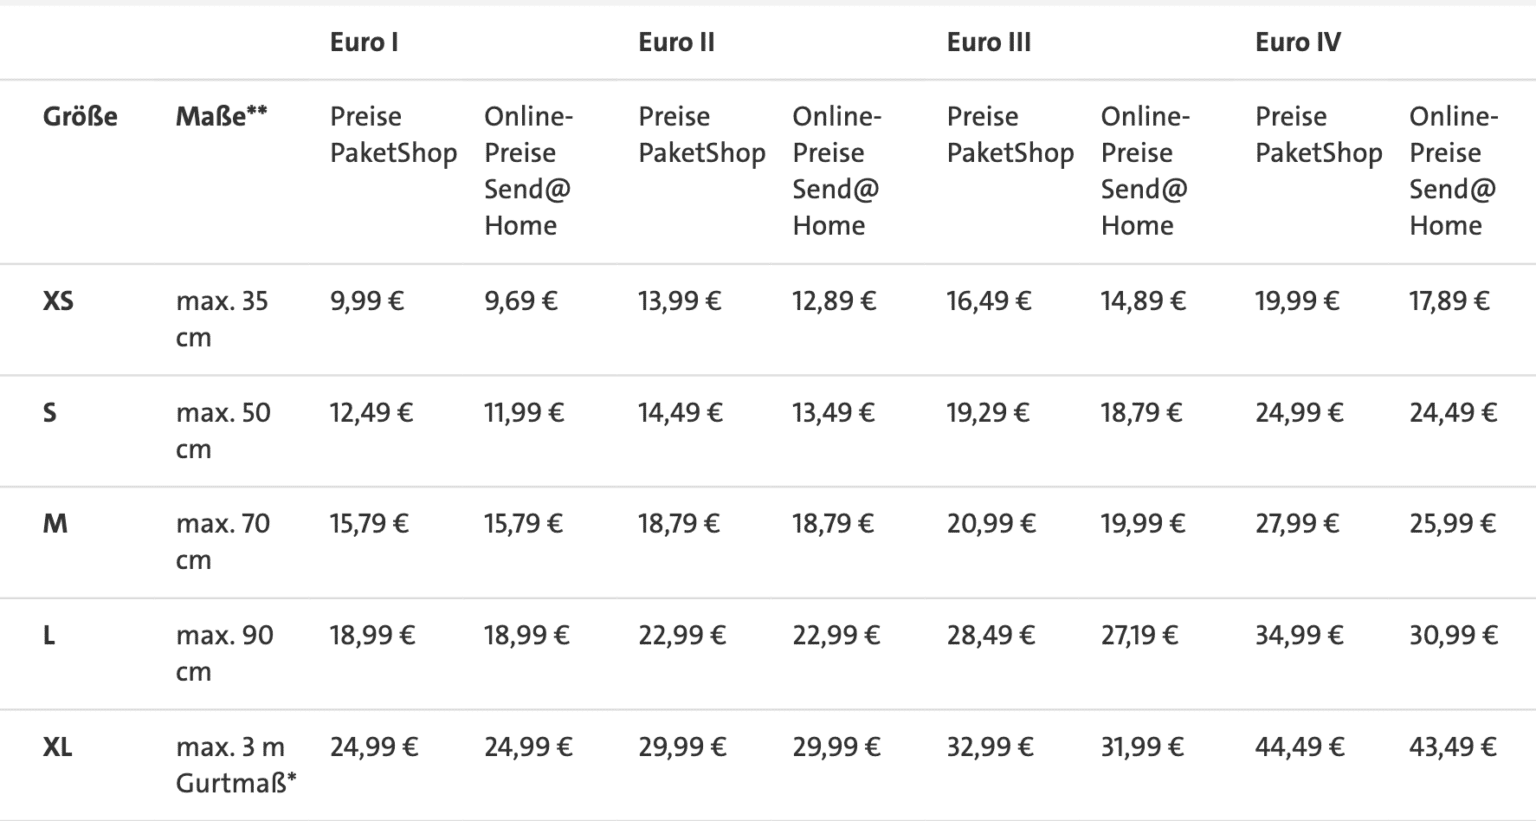This screenshot has width=1536, height=821.
Task: Click the Euro I column header
Action: [x=364, y=42]
